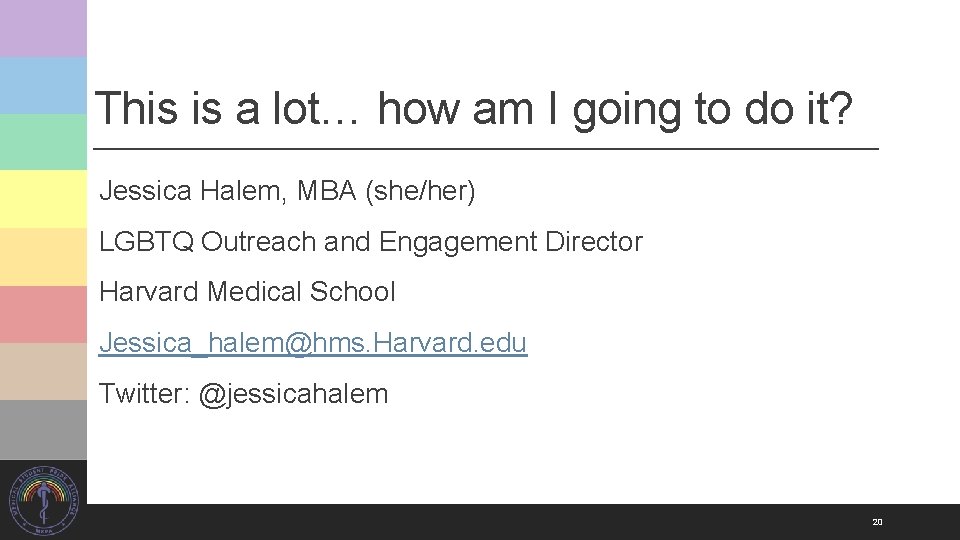Select the light orange color block
The height and width of the screenshot is (540, 960).
pyautogui.click(x=43, y=257)
